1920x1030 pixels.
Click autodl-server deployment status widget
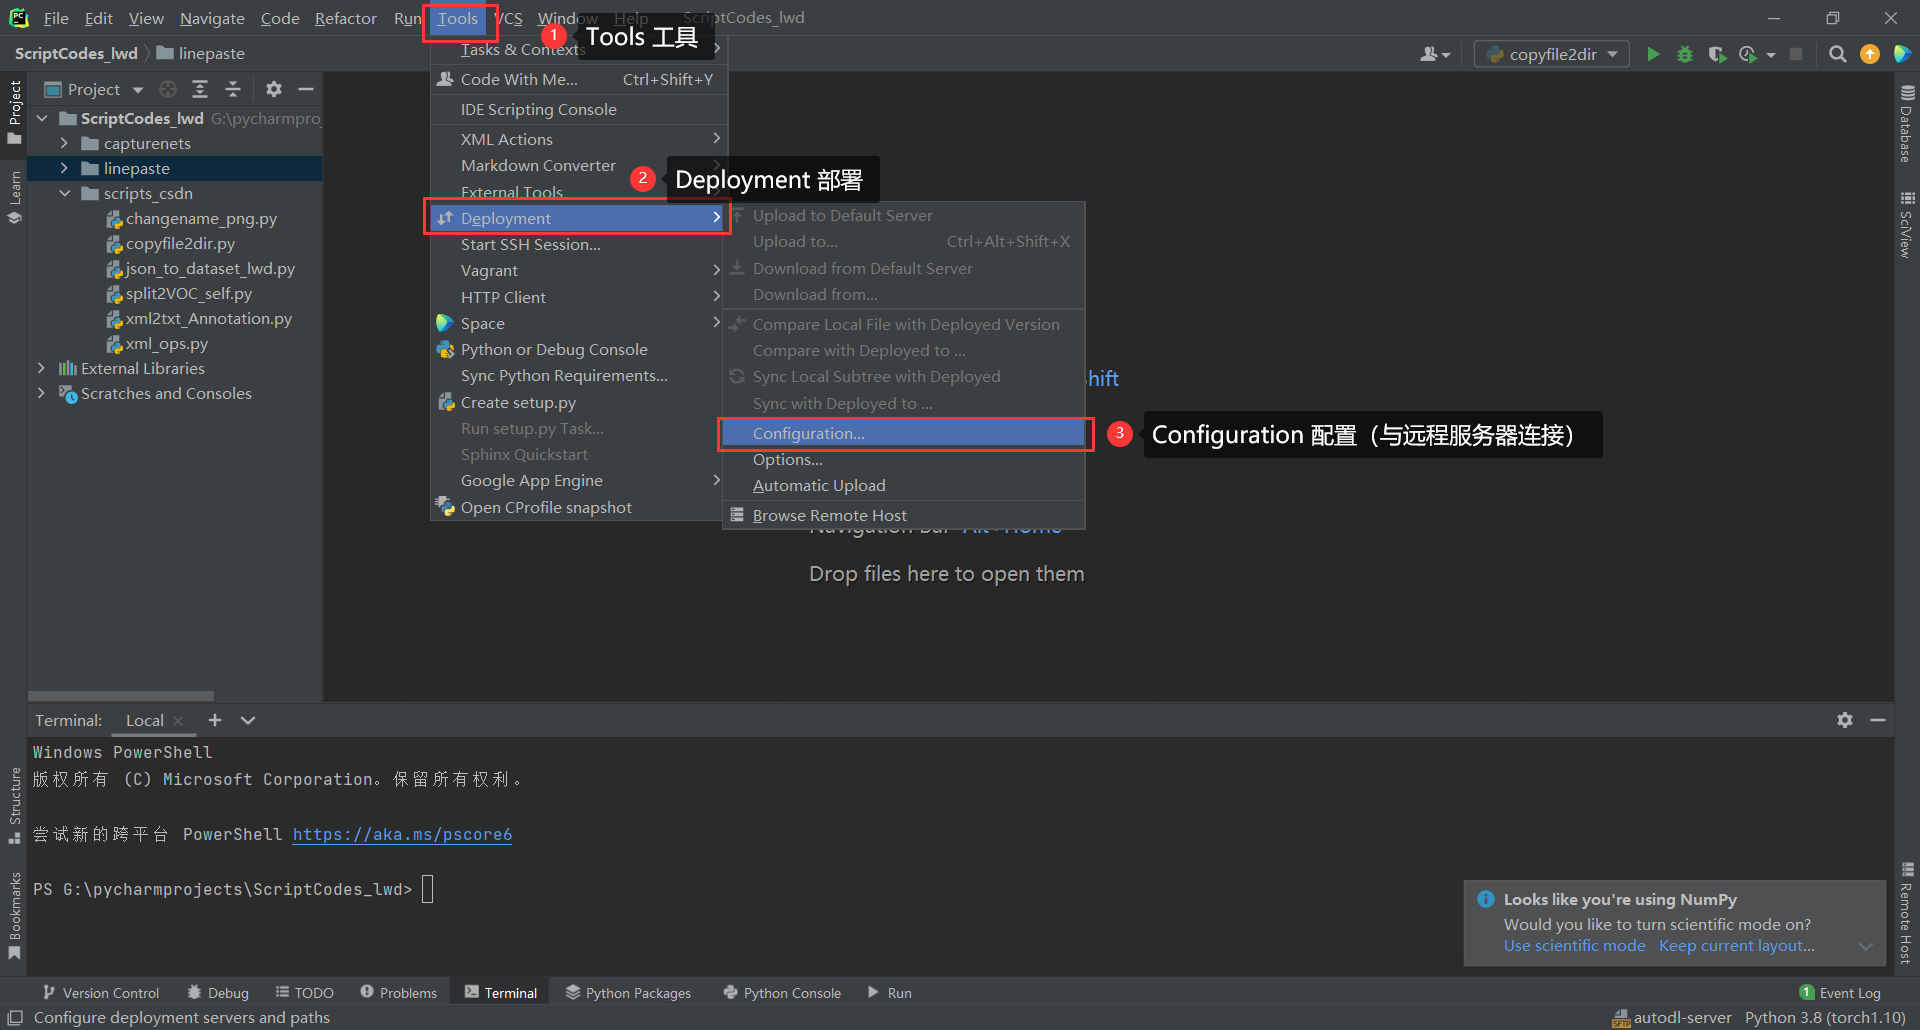[x=1672, y=1018]
